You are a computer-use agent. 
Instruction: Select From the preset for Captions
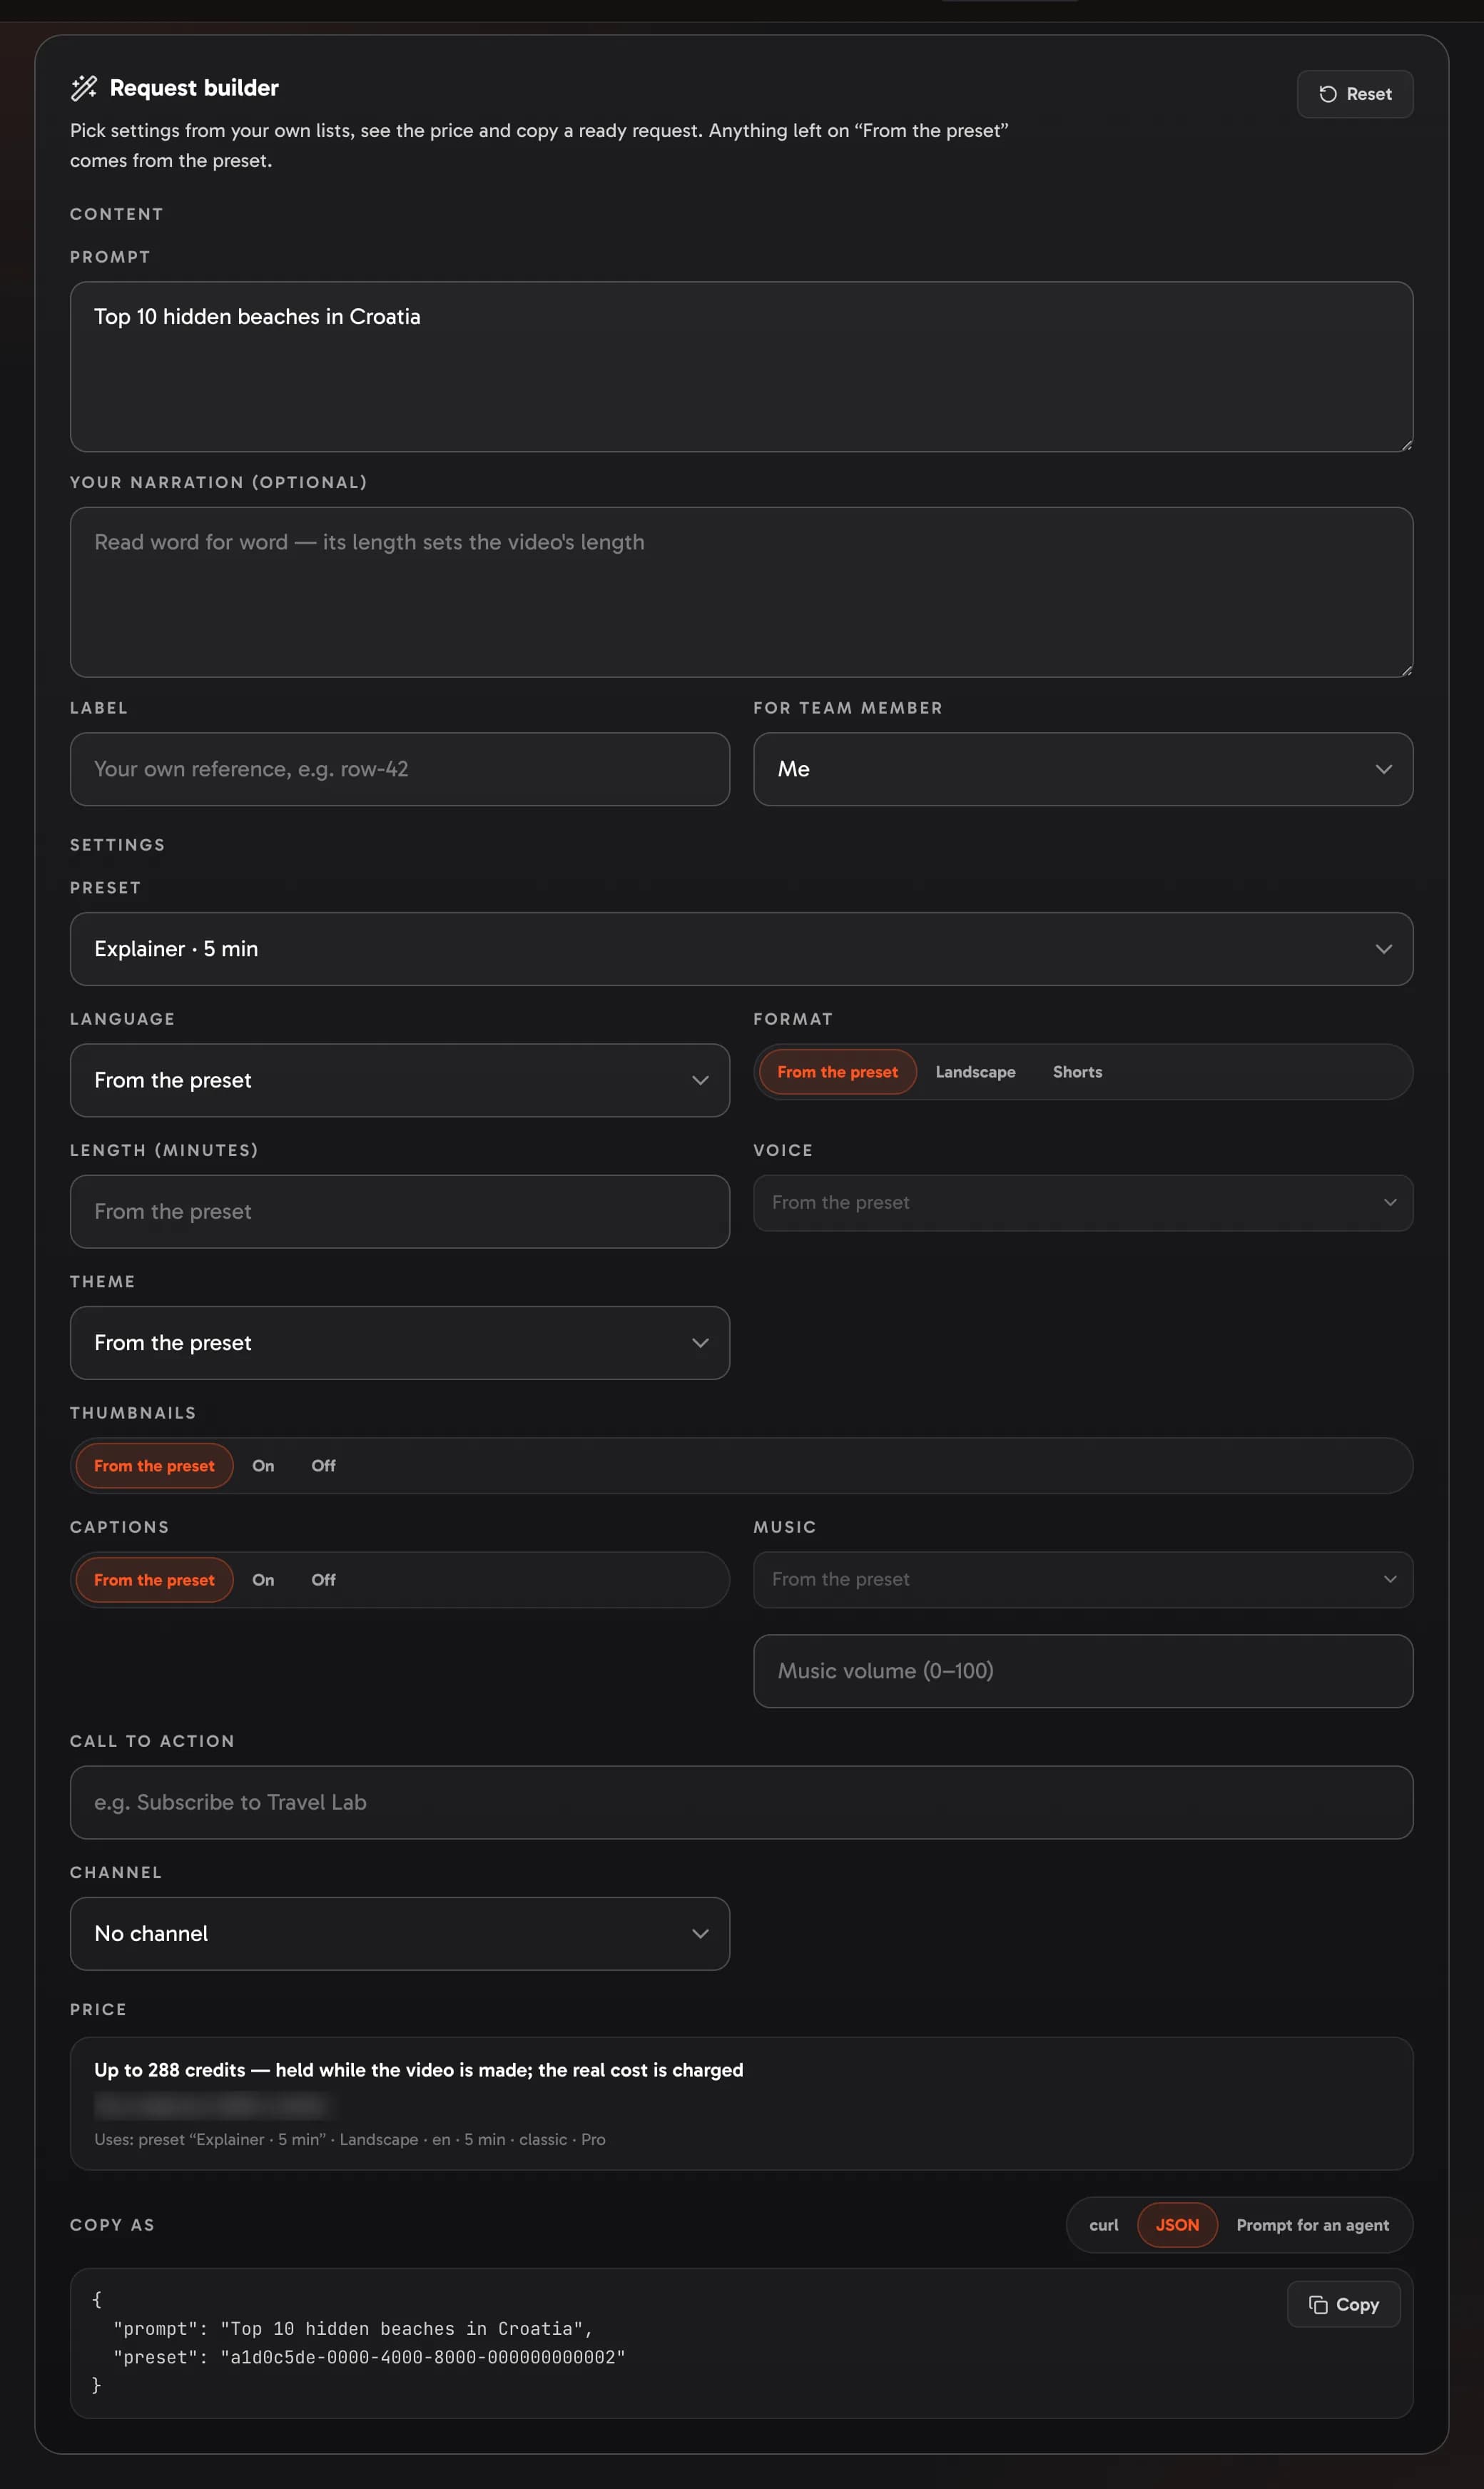(154, 1580)
